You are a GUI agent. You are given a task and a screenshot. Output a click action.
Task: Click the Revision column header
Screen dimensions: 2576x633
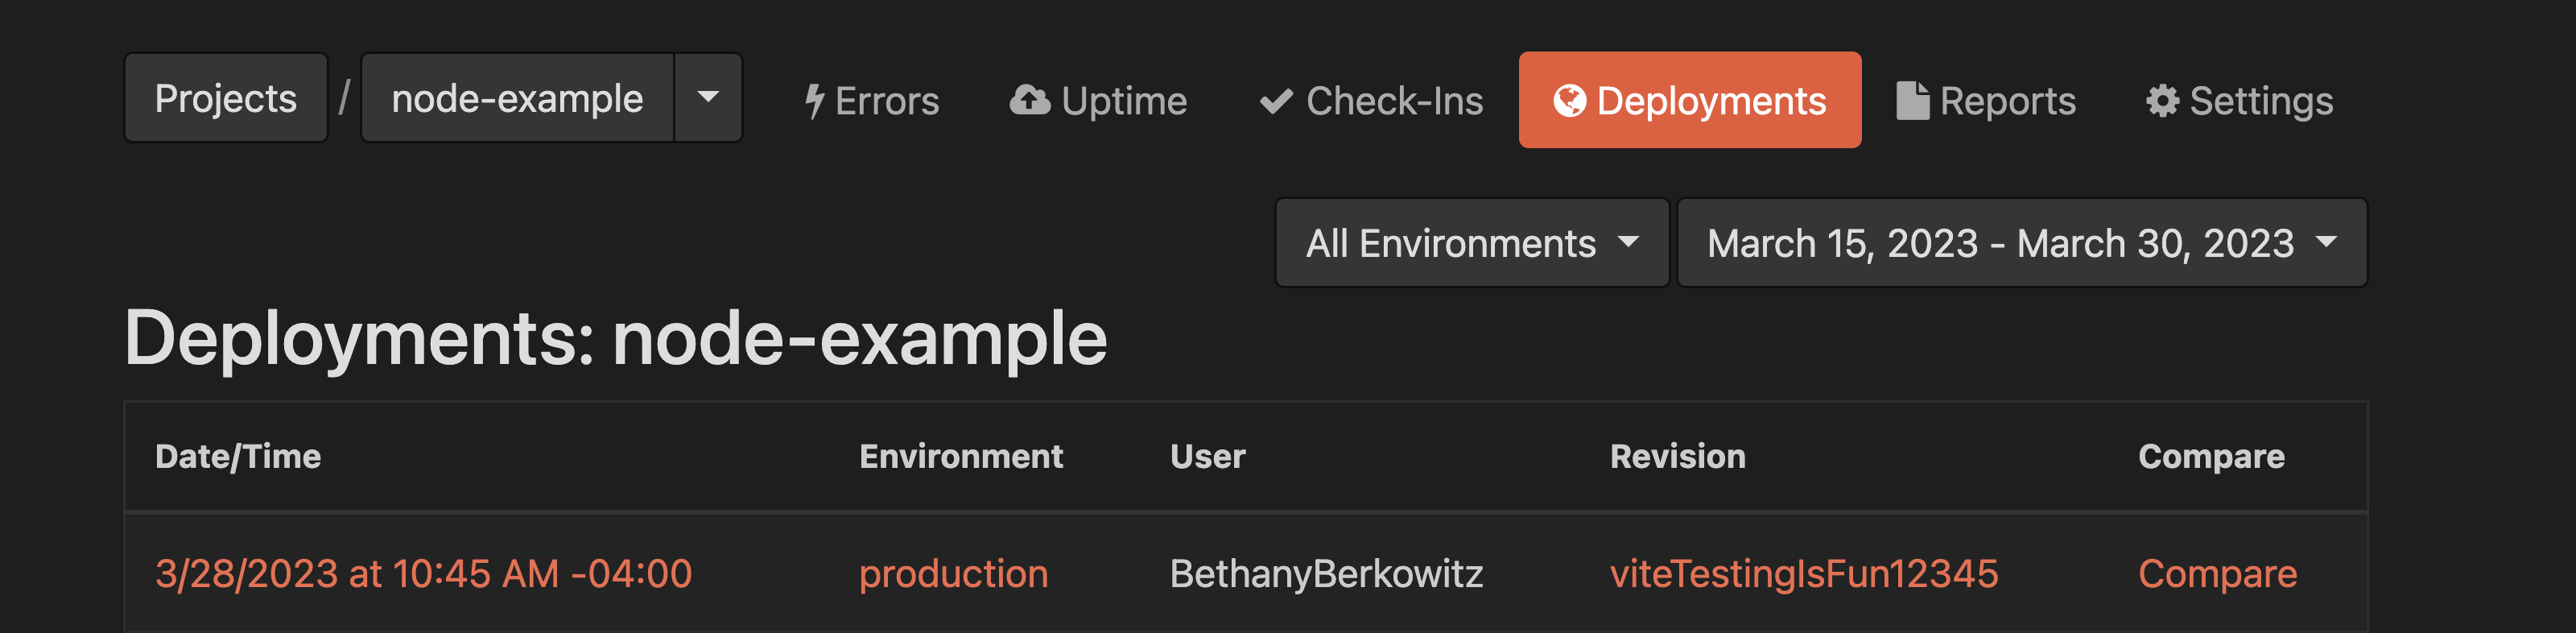[x=1678, y=456]
